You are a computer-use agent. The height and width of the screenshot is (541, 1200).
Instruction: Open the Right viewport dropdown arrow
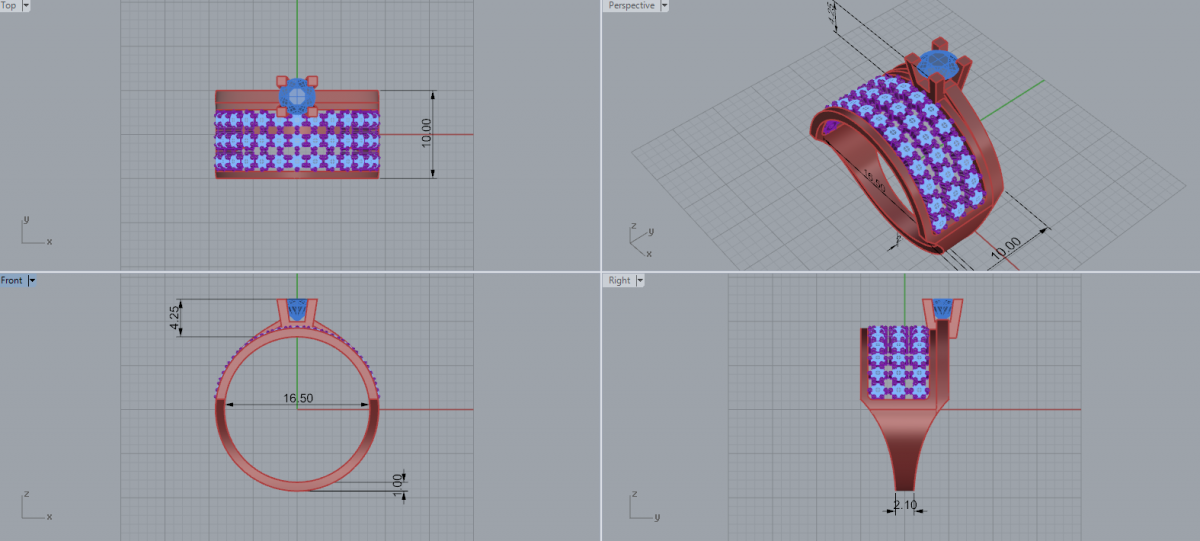click(639, 281)
